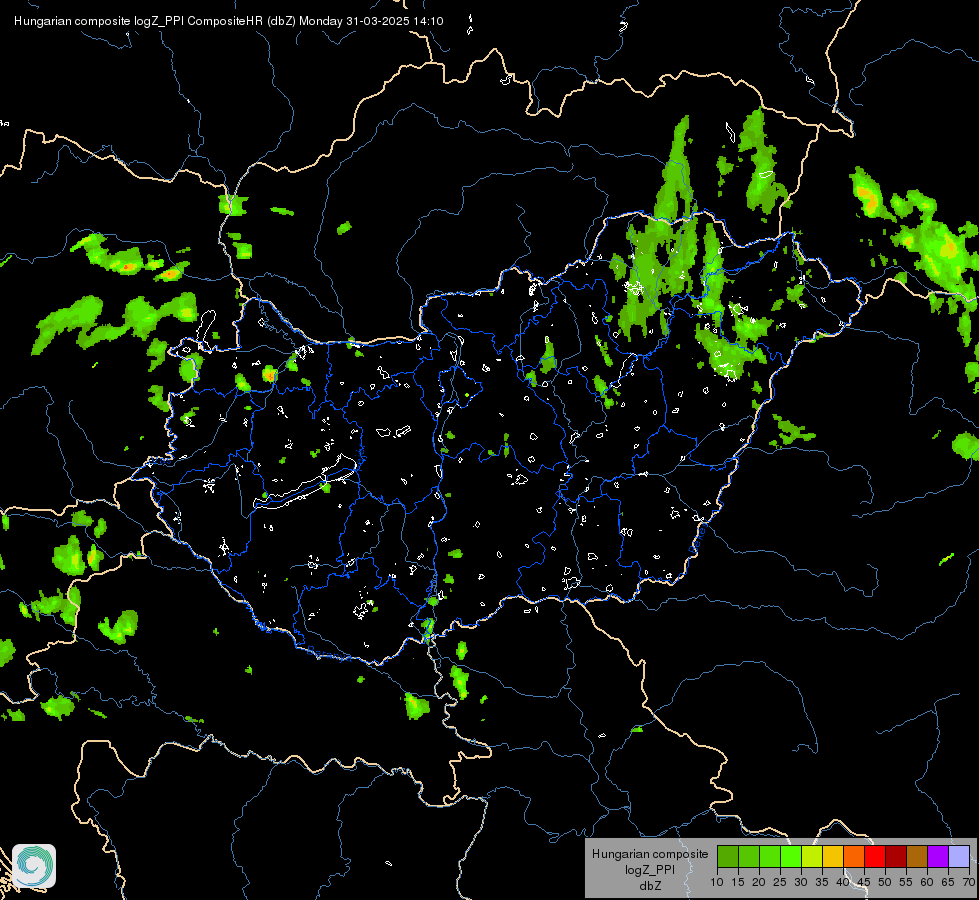This screenshot has width=979, height=900.
Task: Click the '70' legend scale value
Action: (969, 883)
